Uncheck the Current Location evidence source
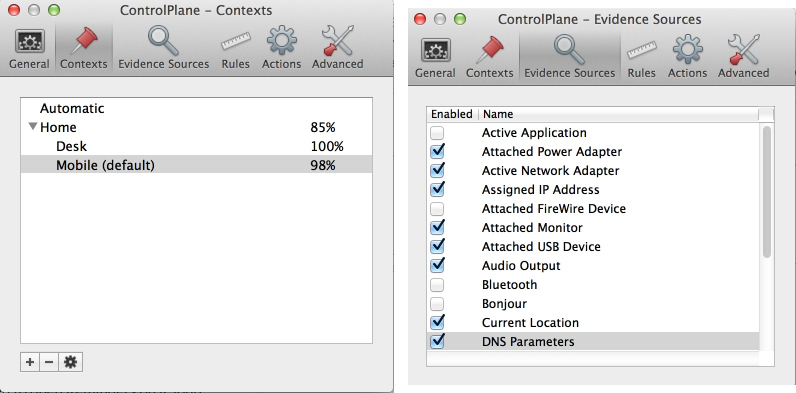Image resolution: width=796 pixels, height=393 pixels. pyautogui.click(x=437, y=323)
